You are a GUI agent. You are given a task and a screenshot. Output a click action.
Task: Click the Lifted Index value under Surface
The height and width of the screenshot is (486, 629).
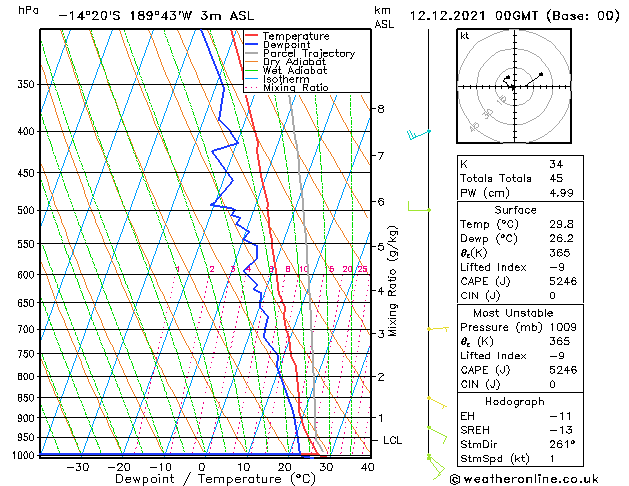557,267
